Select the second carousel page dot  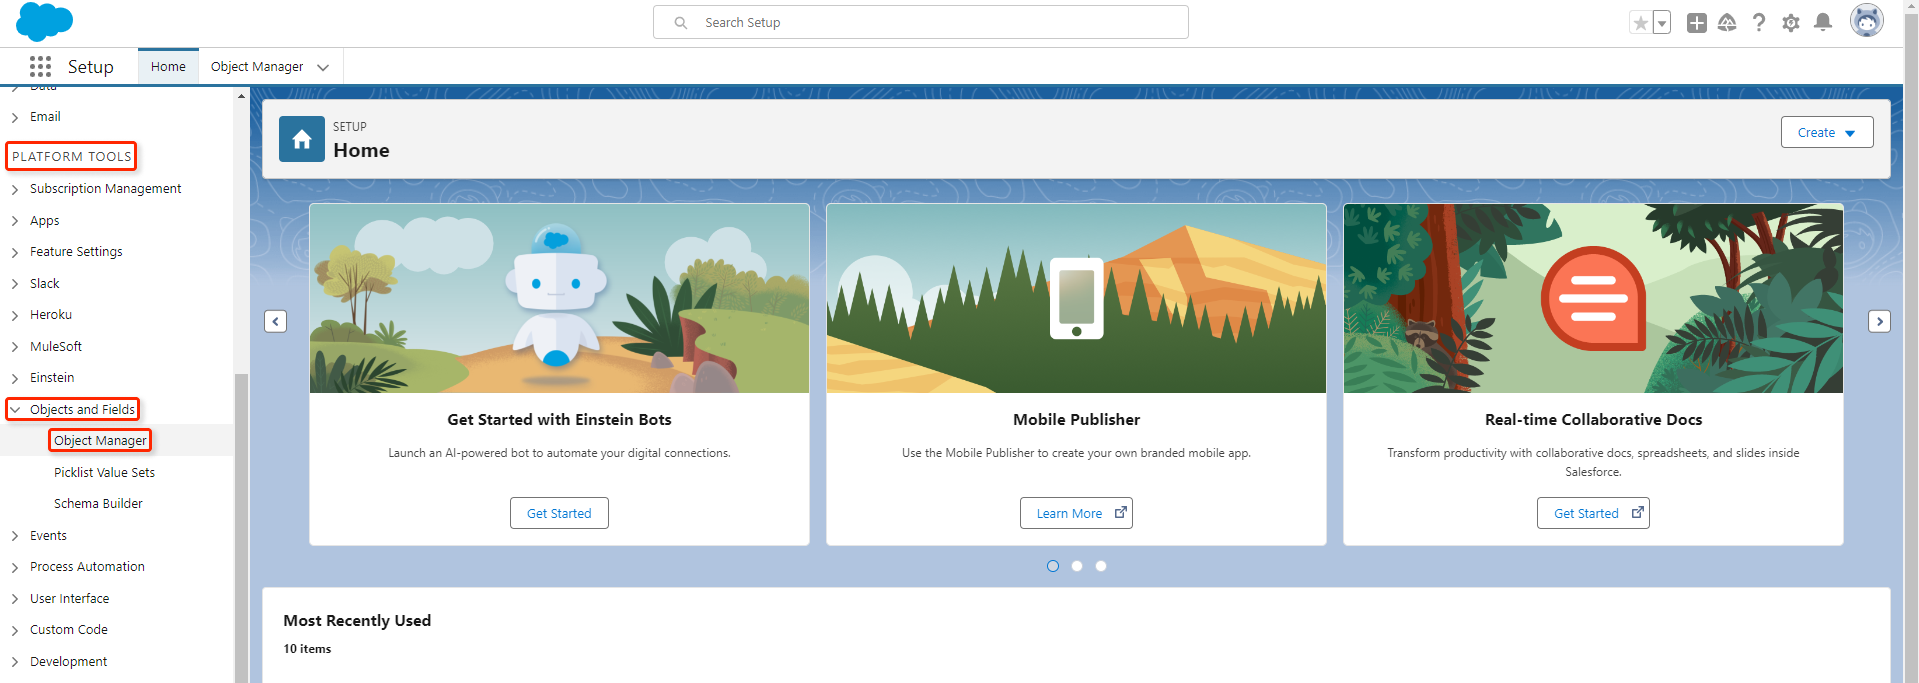coord(1077,566)
